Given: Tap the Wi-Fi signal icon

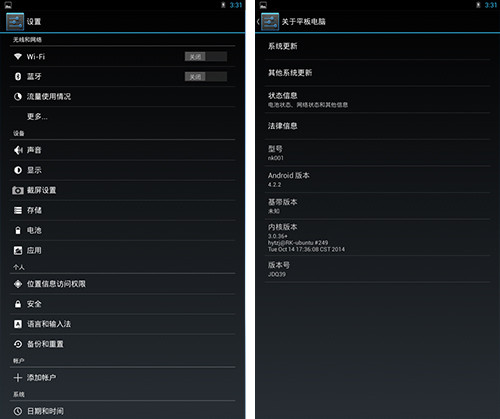Looking at the screenshot, I should [18, 56].
